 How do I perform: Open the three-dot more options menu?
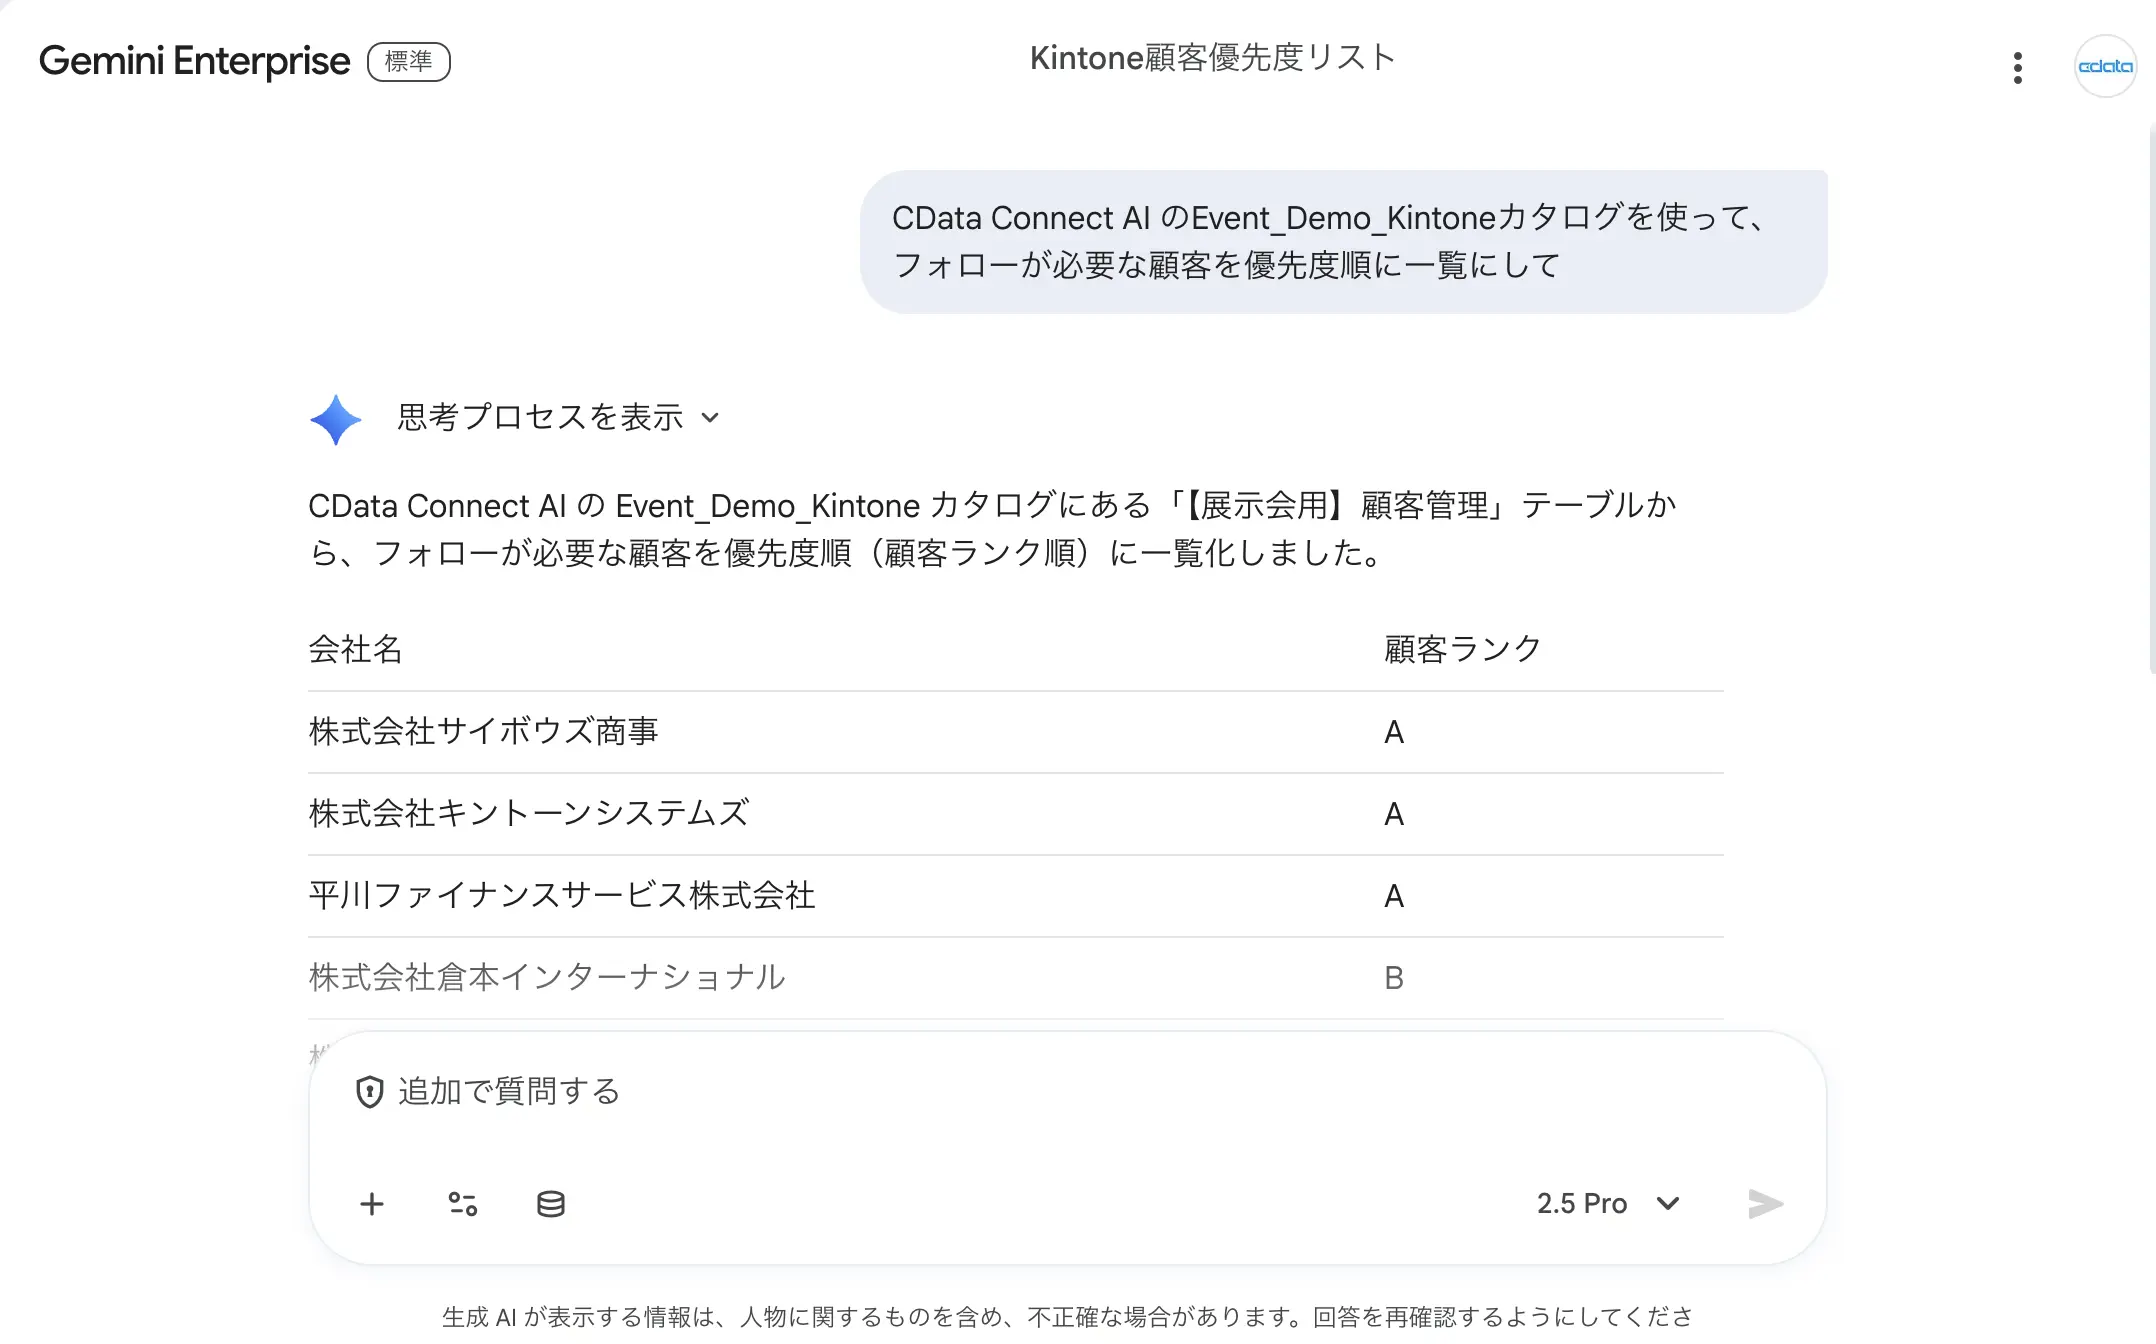coord(2017,67)
